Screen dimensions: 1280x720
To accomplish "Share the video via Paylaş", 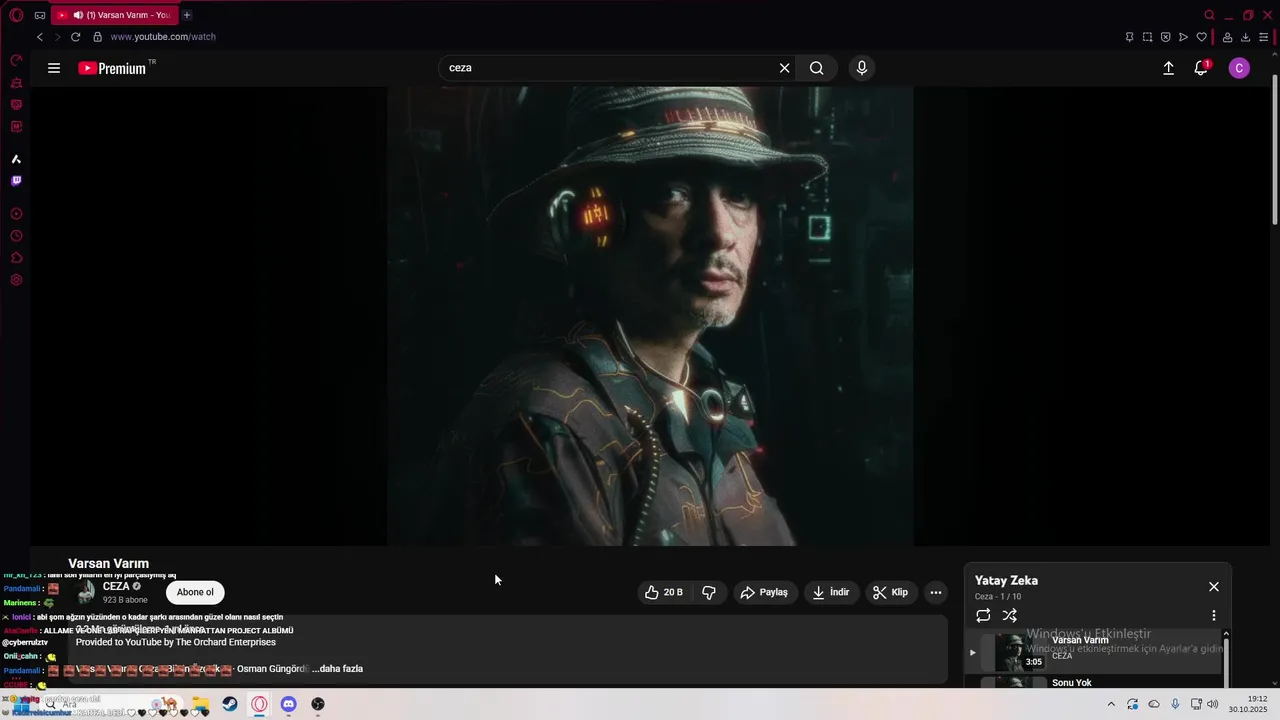I will click(764, 592).
